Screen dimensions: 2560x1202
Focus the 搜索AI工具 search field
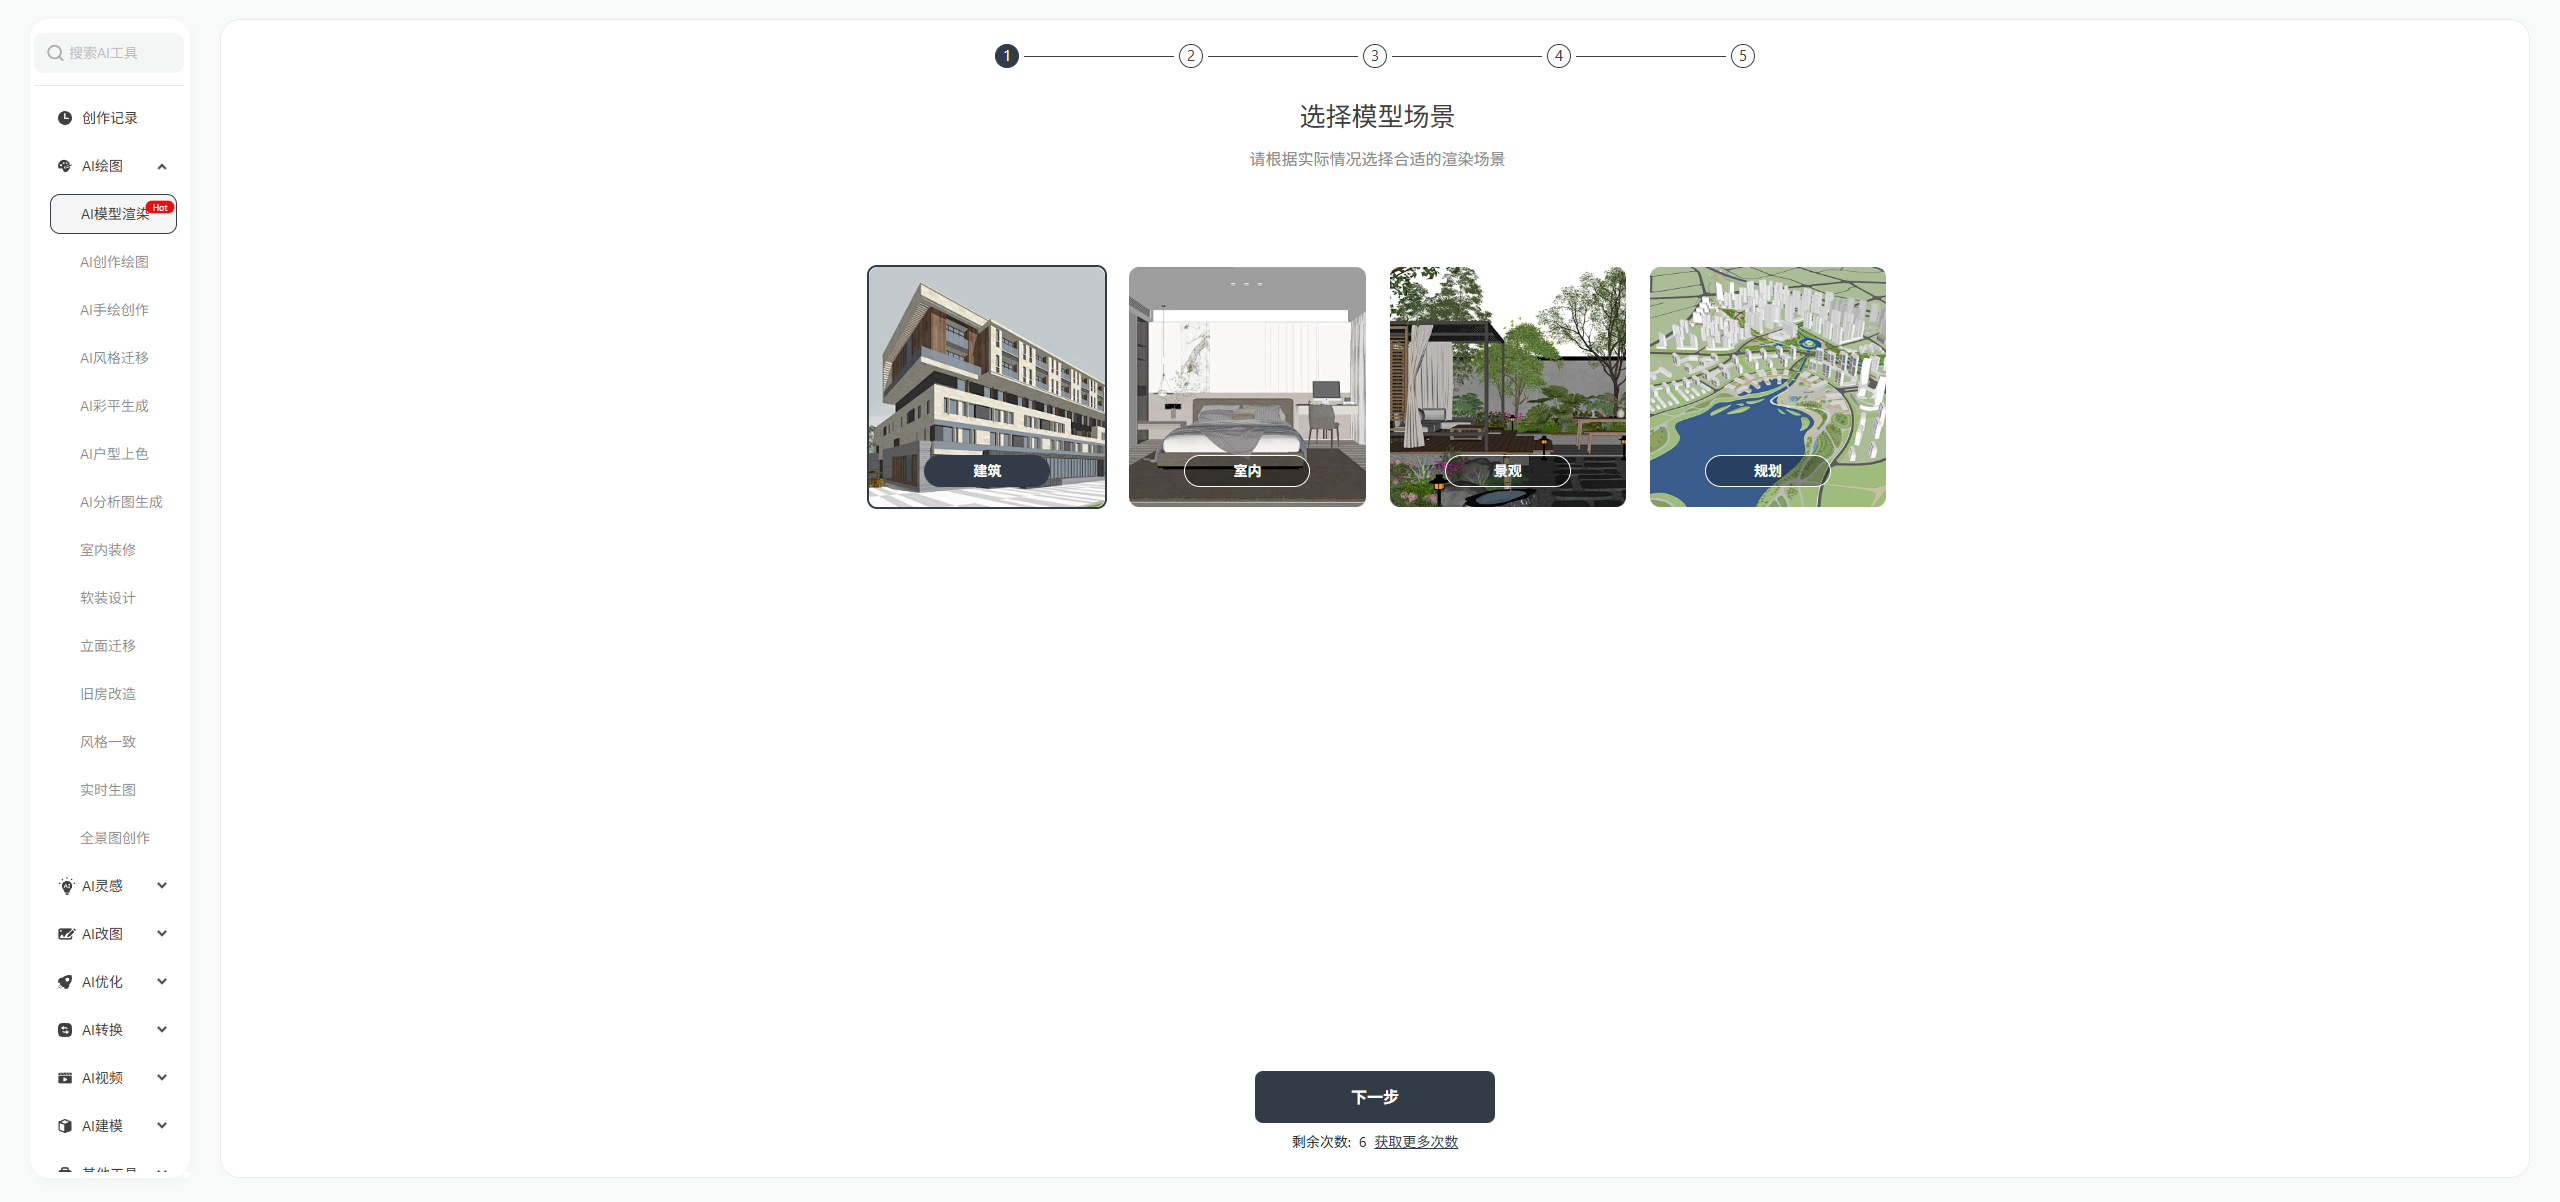click(110, 53)
